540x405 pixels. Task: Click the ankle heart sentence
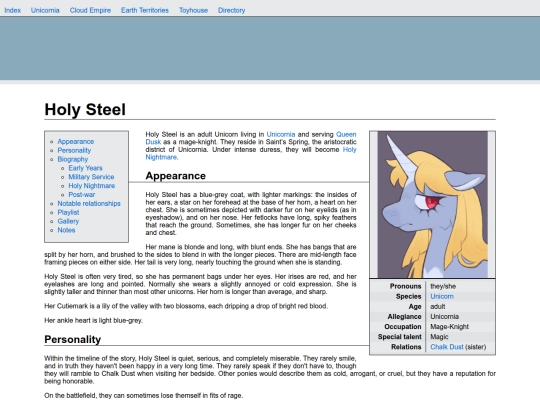tap(93, 321)
